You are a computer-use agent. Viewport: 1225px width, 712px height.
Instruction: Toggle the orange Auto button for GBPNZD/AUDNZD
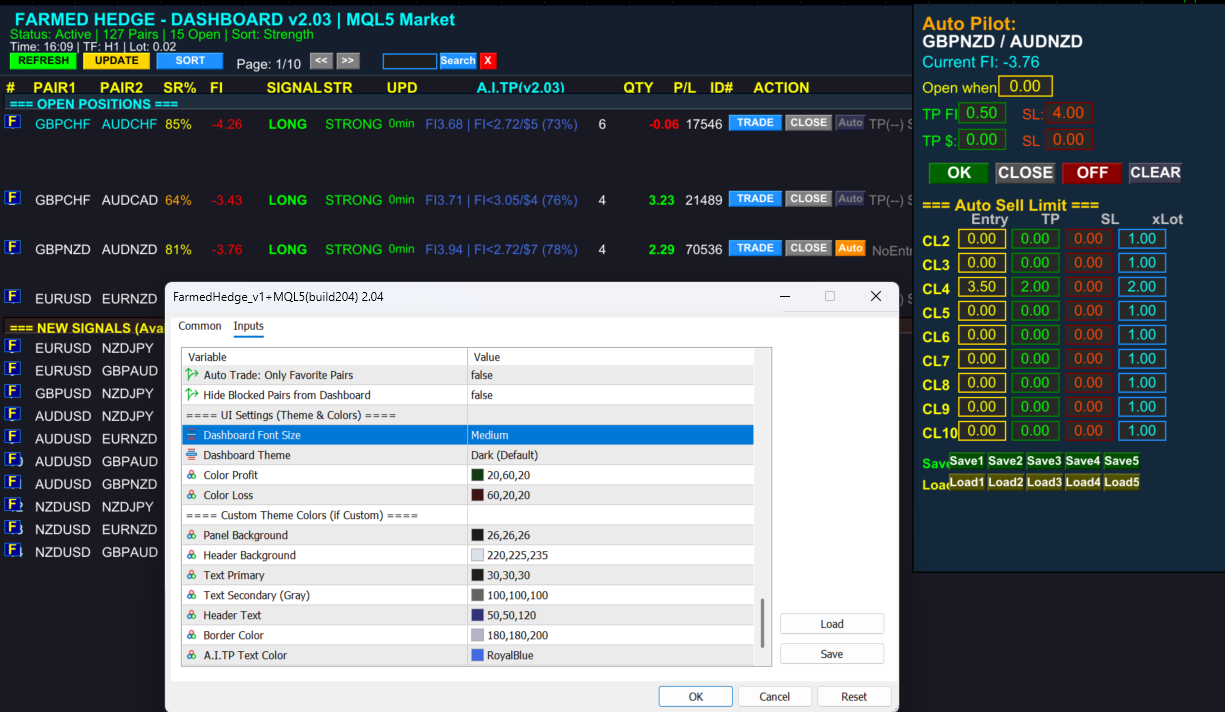click(850, 248)
